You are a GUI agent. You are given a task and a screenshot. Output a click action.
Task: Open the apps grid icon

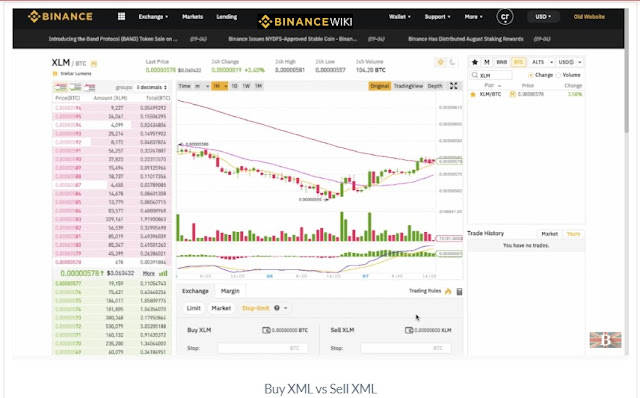point(121,16)
